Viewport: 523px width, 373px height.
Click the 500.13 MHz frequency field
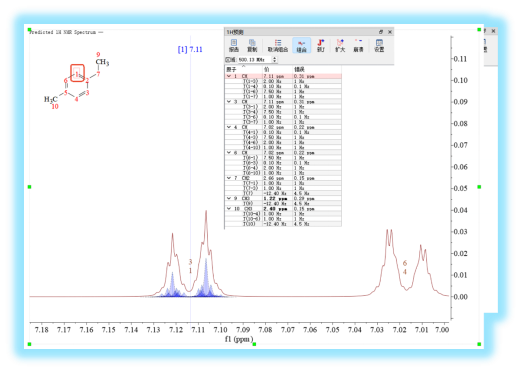pos(255,60)
